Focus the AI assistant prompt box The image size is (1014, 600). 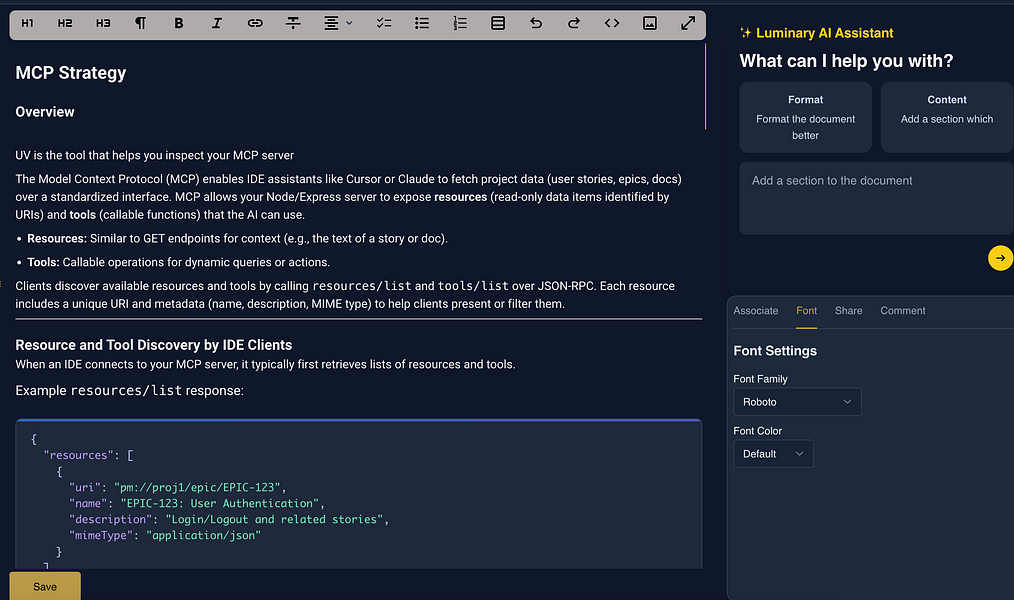876,198
